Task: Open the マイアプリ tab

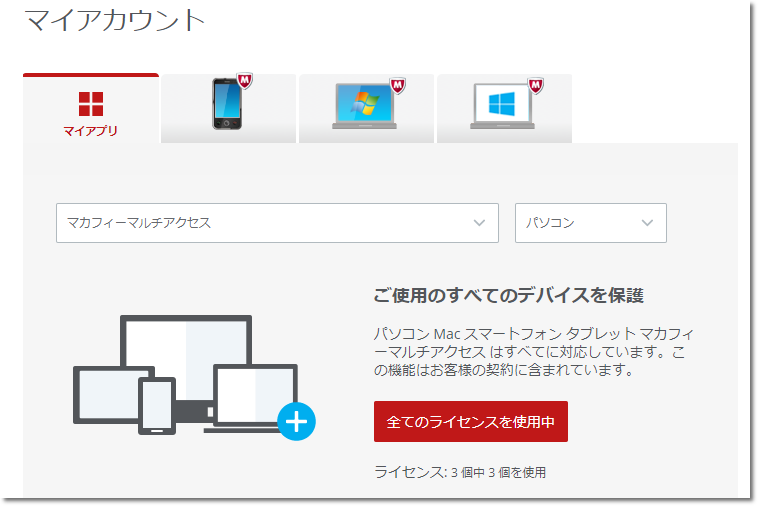Action: click(91, 108)
